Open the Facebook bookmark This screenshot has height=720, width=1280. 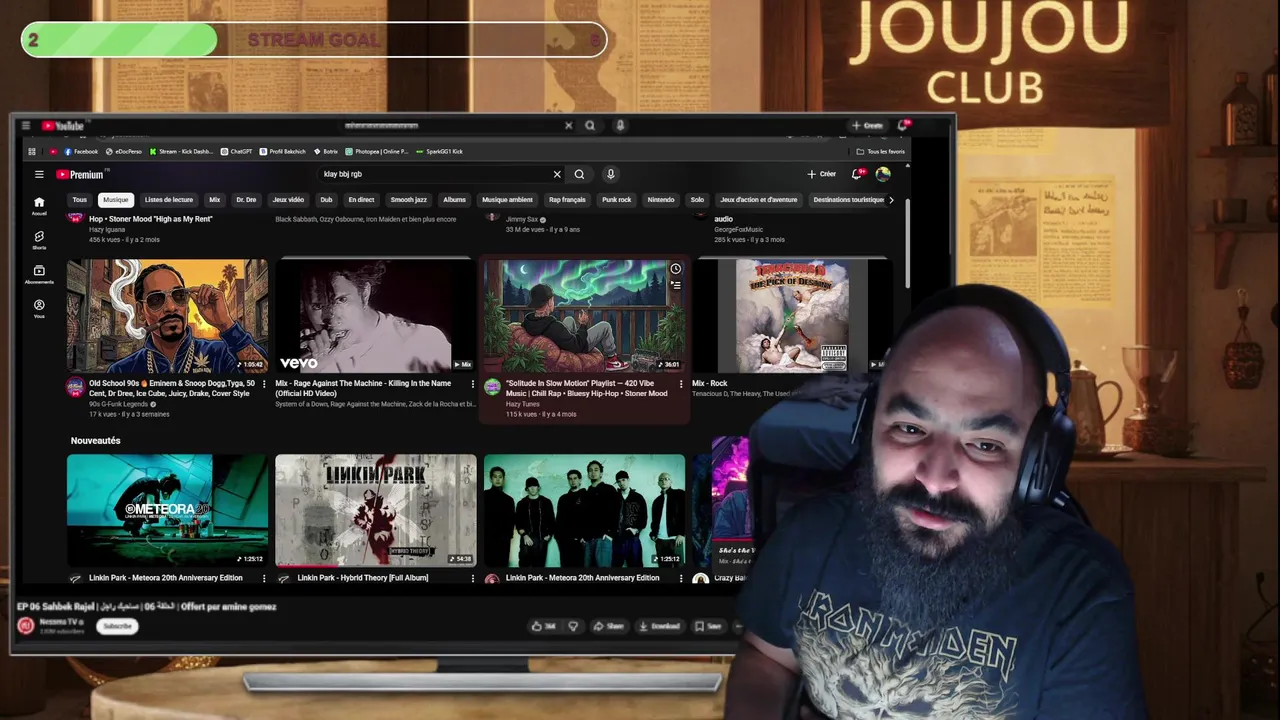81,151
